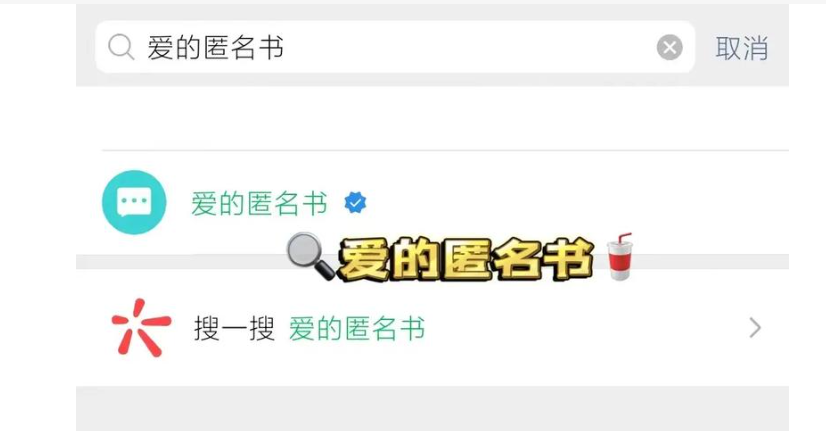
Task: Open the teal chat bubble avatar
Action: pos(134,202)
